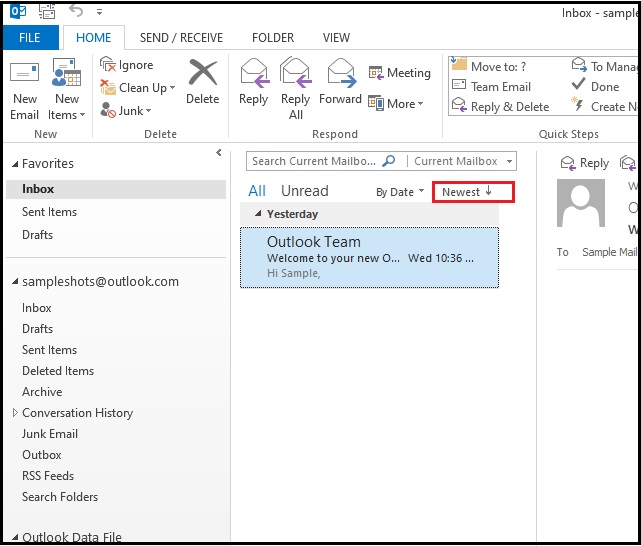Open the New Items menu icon

pos(66,72)
